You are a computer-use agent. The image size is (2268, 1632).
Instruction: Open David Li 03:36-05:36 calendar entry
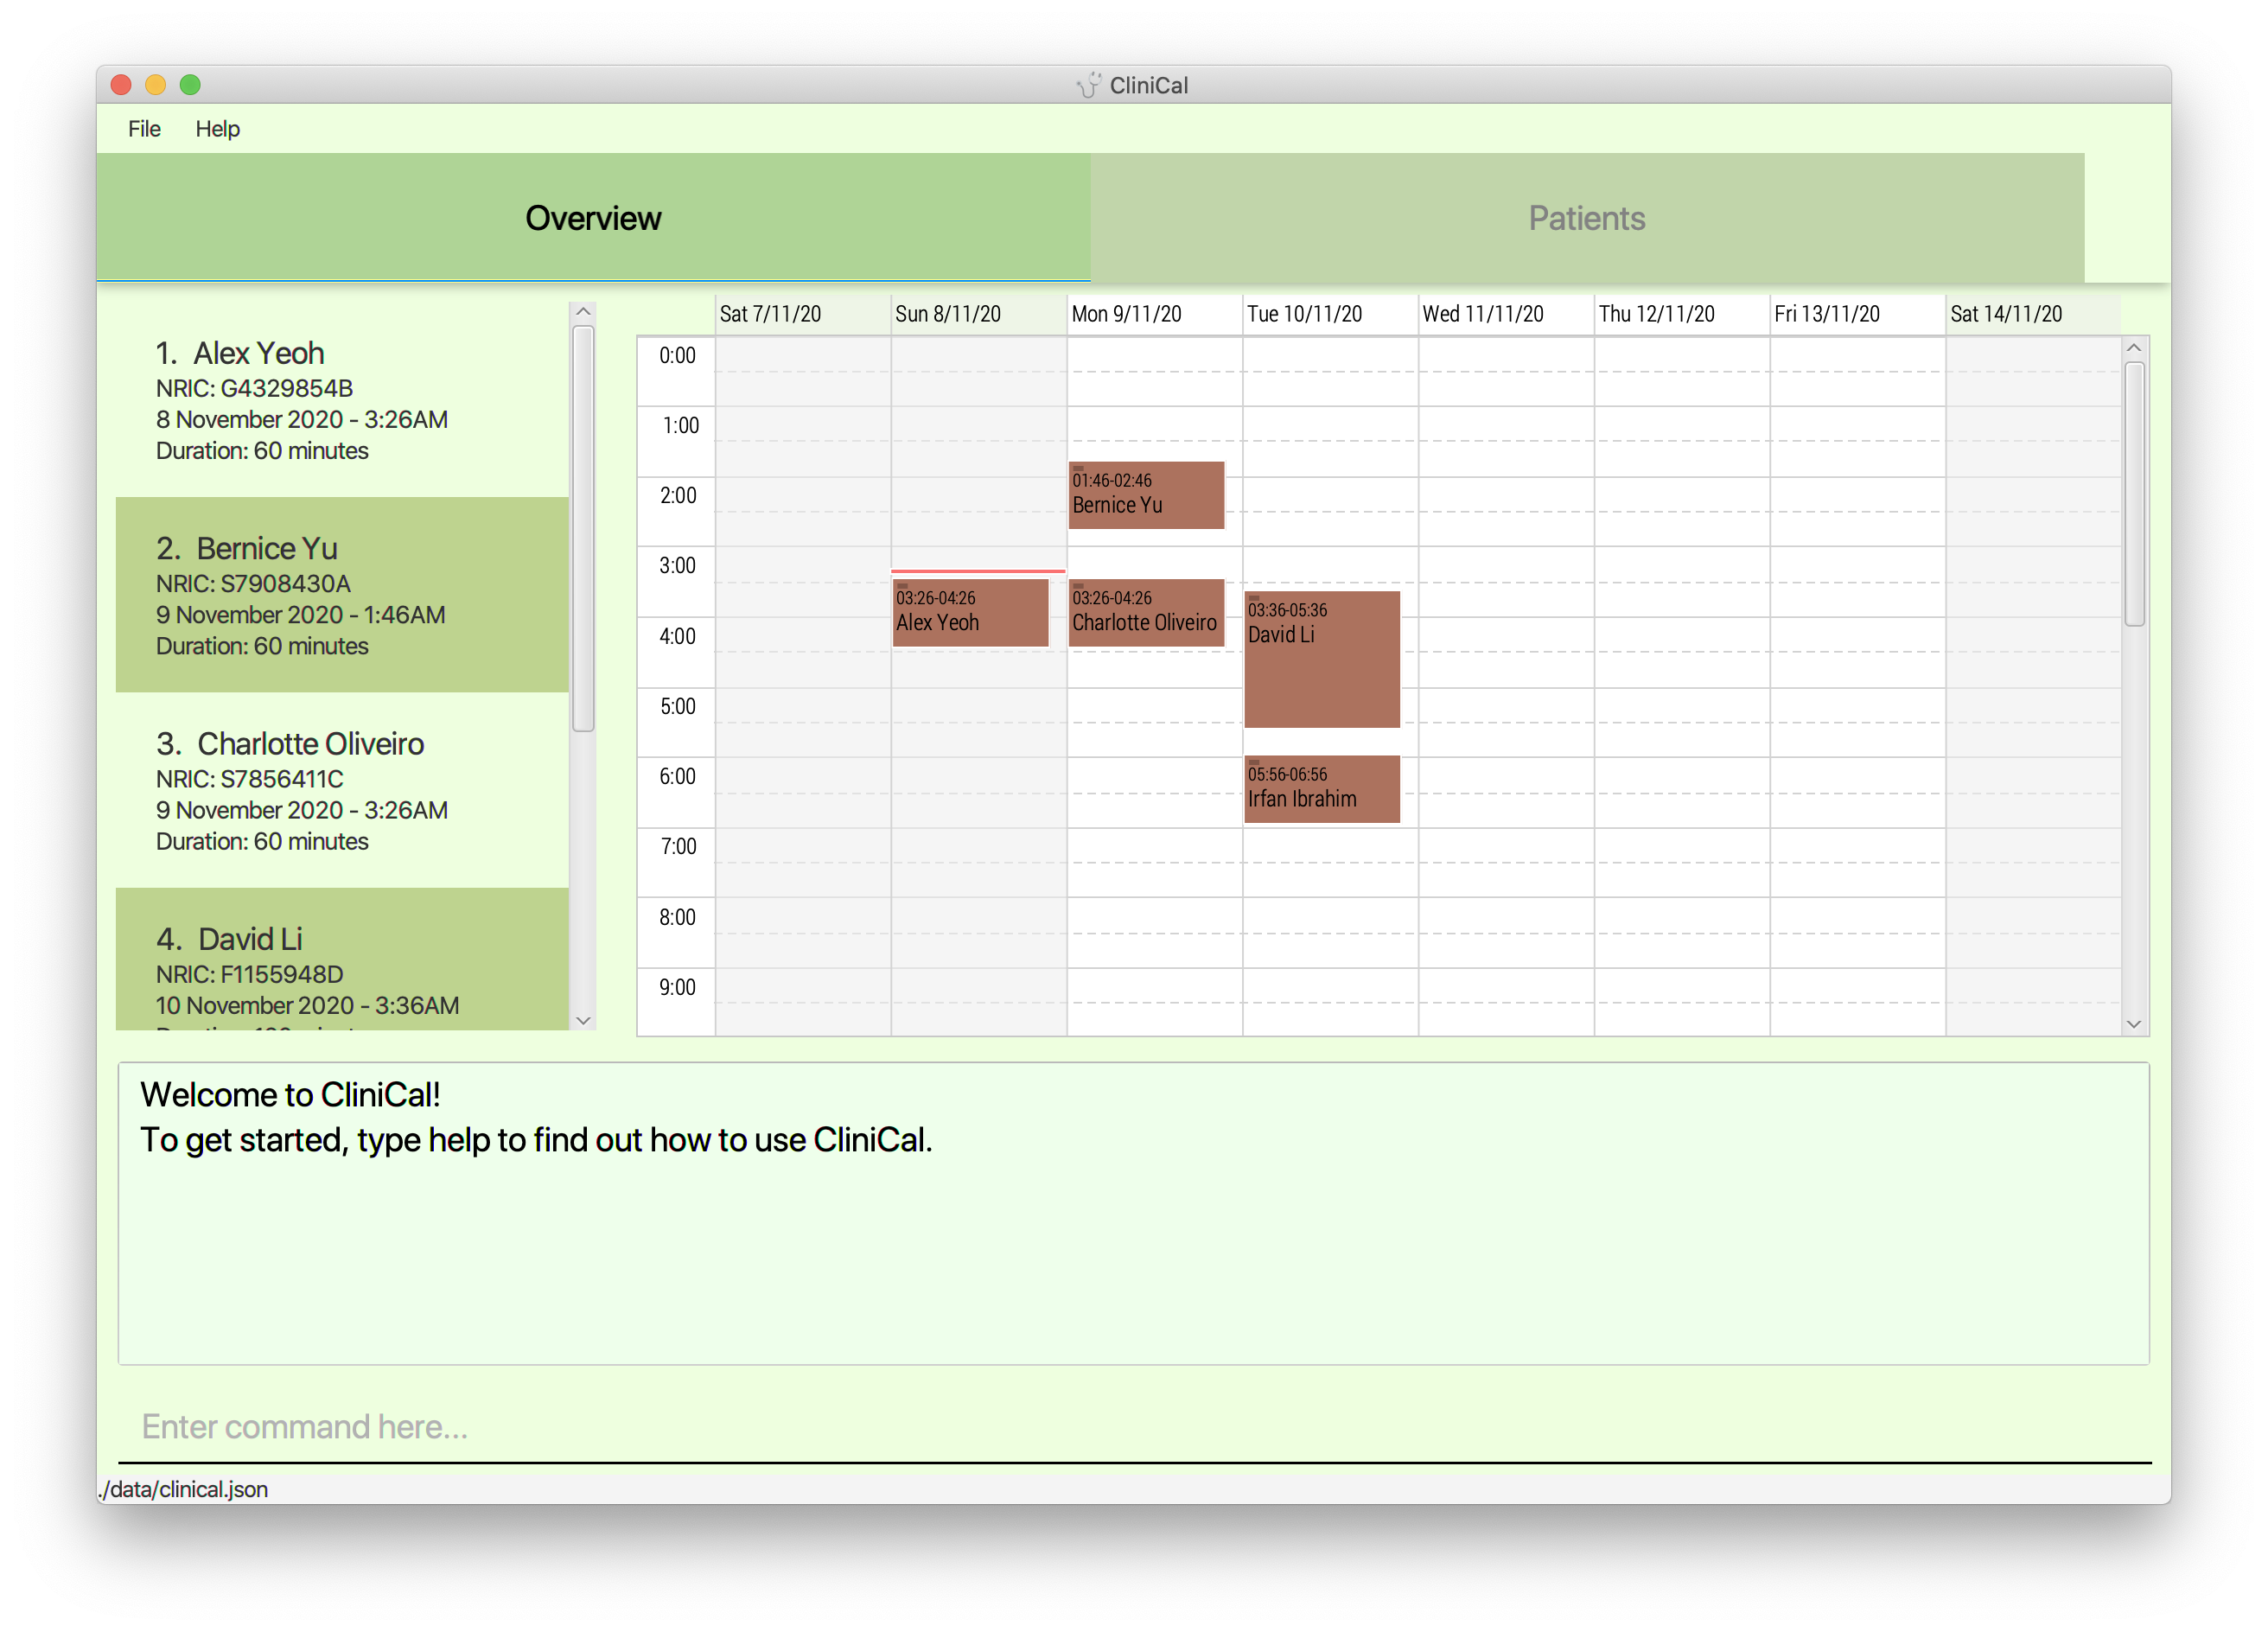(x=1321, y=659)
